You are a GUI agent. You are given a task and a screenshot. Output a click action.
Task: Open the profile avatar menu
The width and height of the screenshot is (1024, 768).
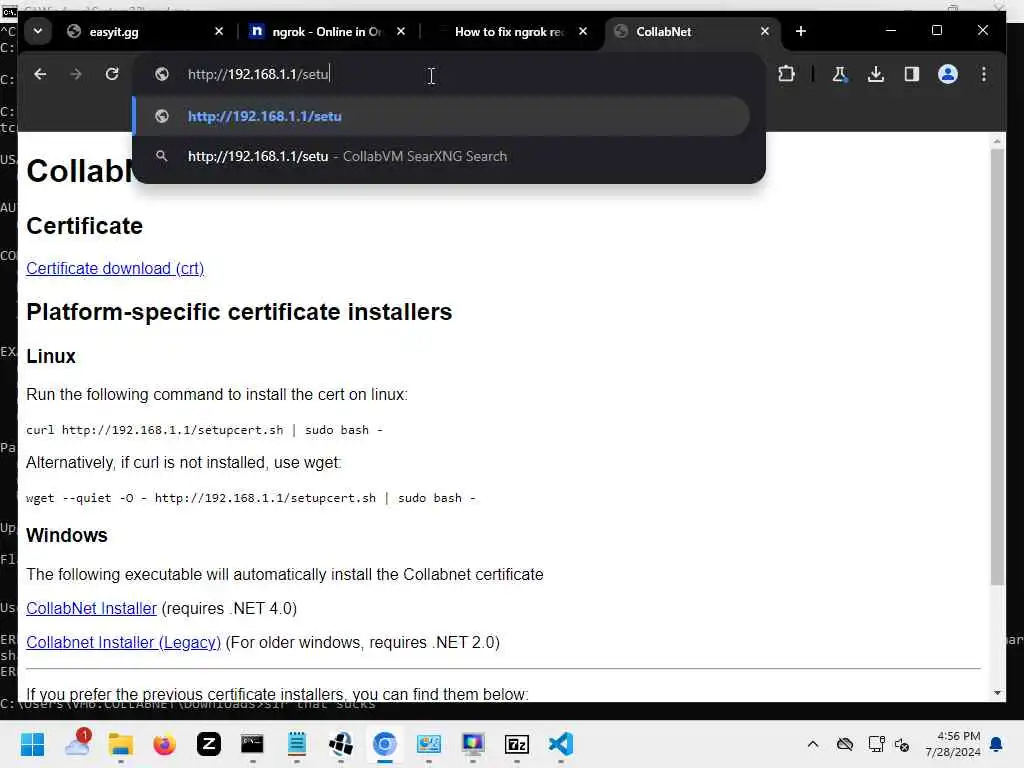[x=948, y=74]
